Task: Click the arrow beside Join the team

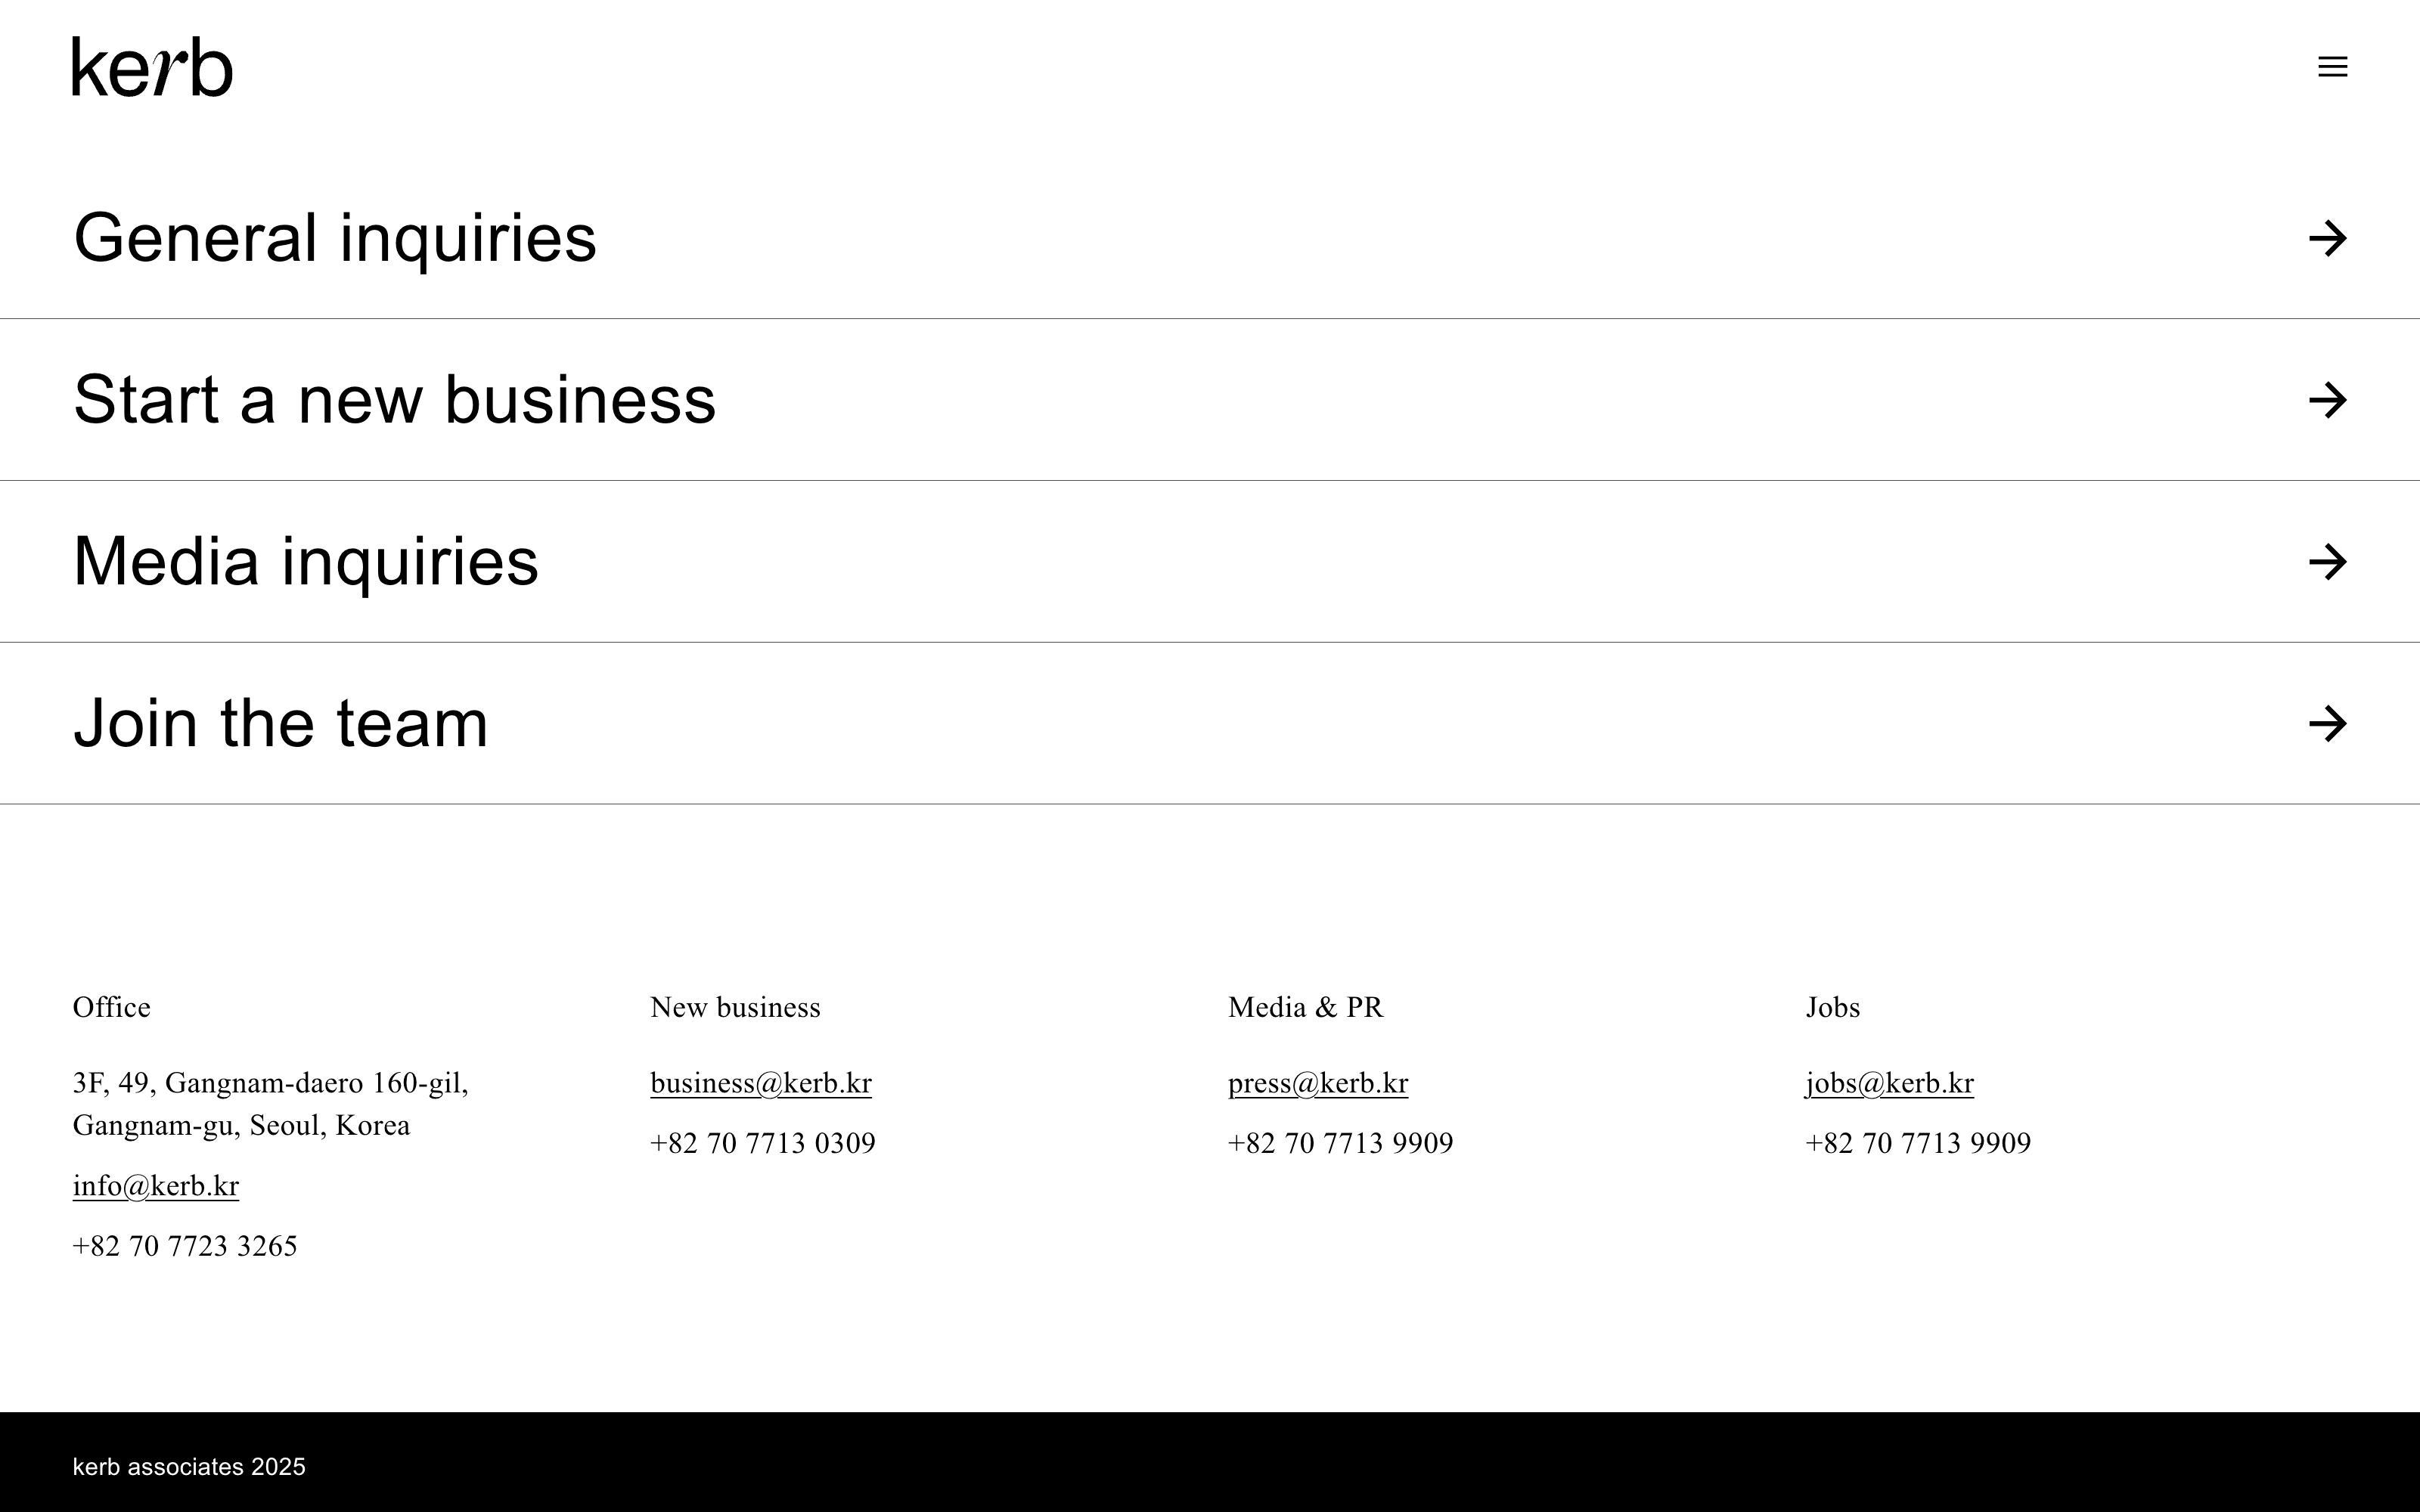Action: point(2327,724)
